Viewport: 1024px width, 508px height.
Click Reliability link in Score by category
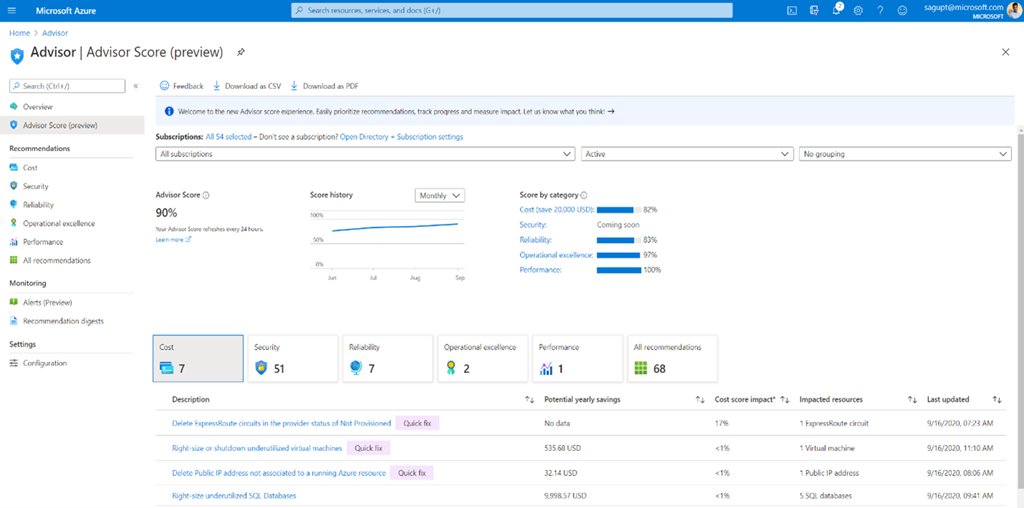(x=536, y=240)
